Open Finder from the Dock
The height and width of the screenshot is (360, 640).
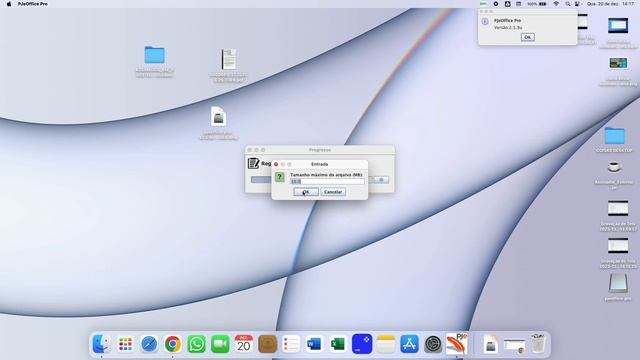click(x=102, y=344)
